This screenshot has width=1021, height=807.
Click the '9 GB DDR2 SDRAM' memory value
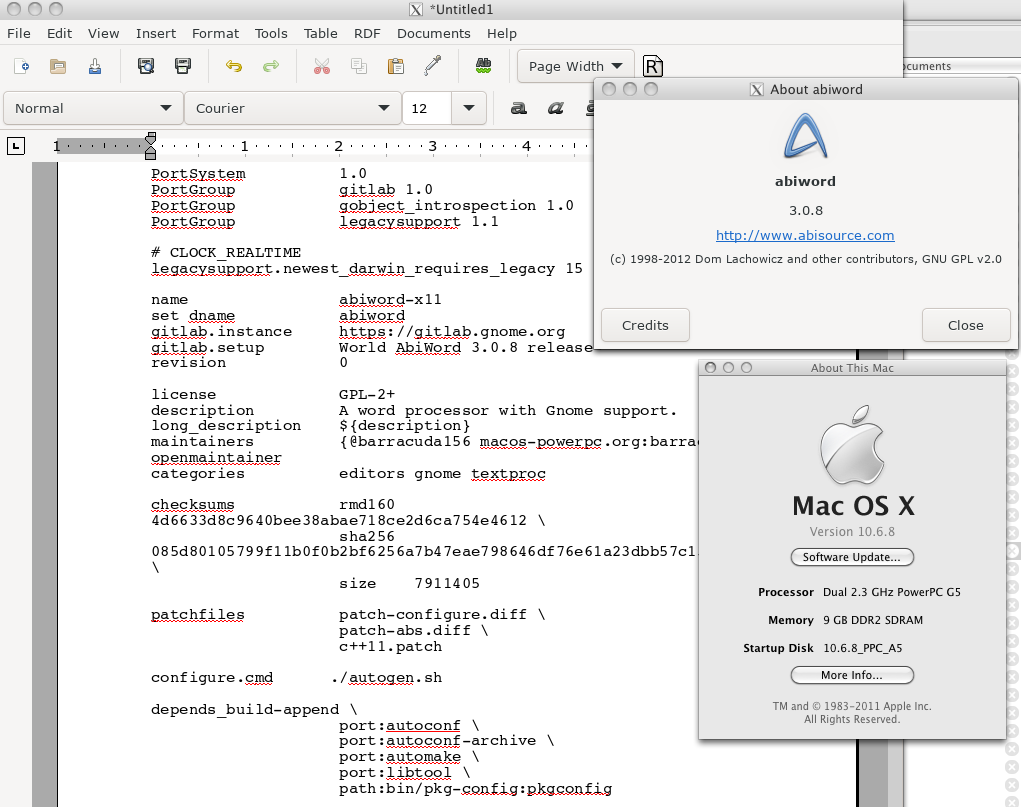[x=873, y=620]
